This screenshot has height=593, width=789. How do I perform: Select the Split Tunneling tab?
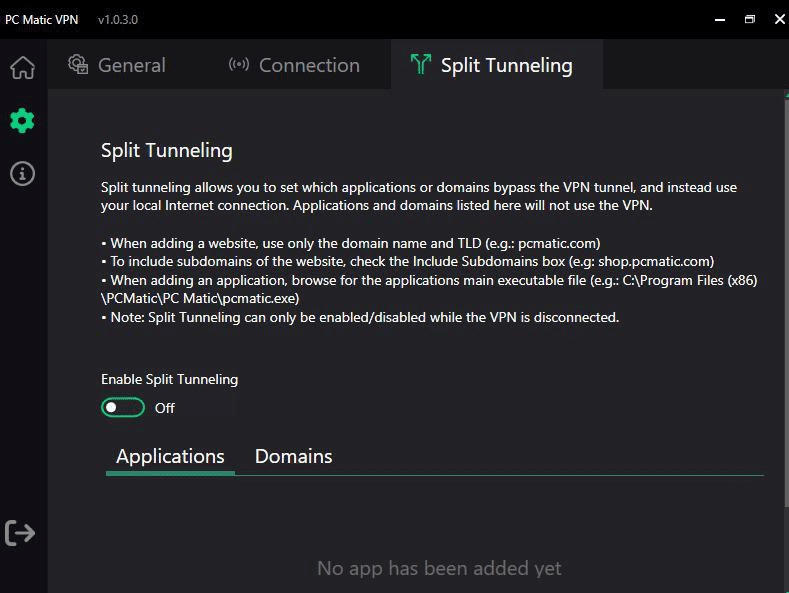(x=497, y=65)
